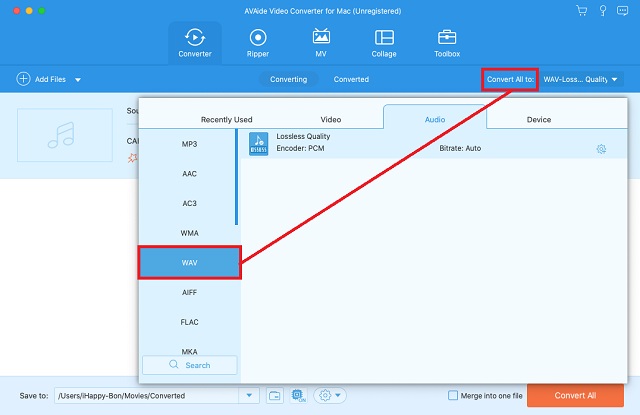The width and height of the screenshot is (640, 415).
Task: Open the output folder icon
Action: [x=275, y=396]
